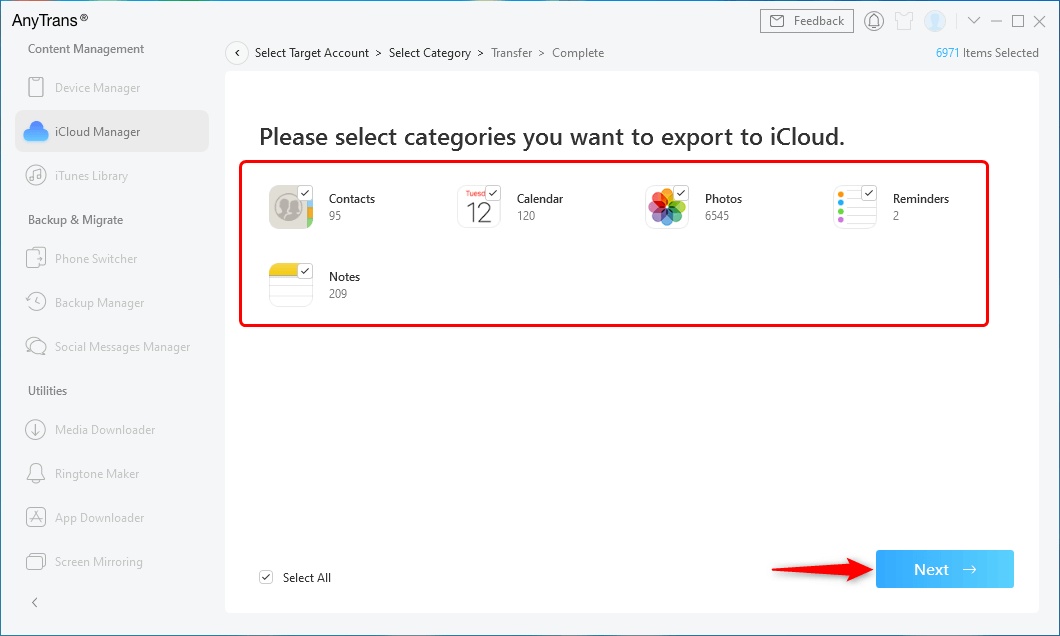This screenshot has height=636, width=1060.
Task: Open the user account avatar icon
Action: pyautogui.click(x=935, y=21)
